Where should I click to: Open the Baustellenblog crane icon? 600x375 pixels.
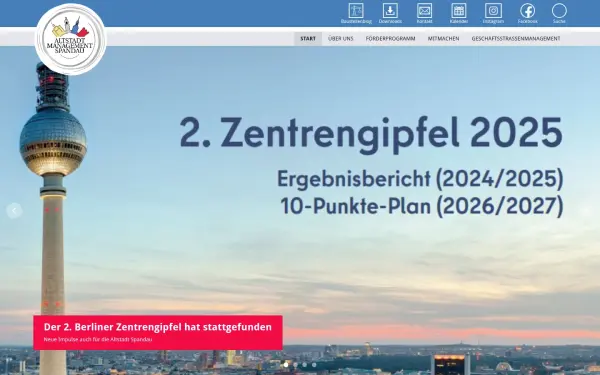pyautogui.click(x=356, y=11)
